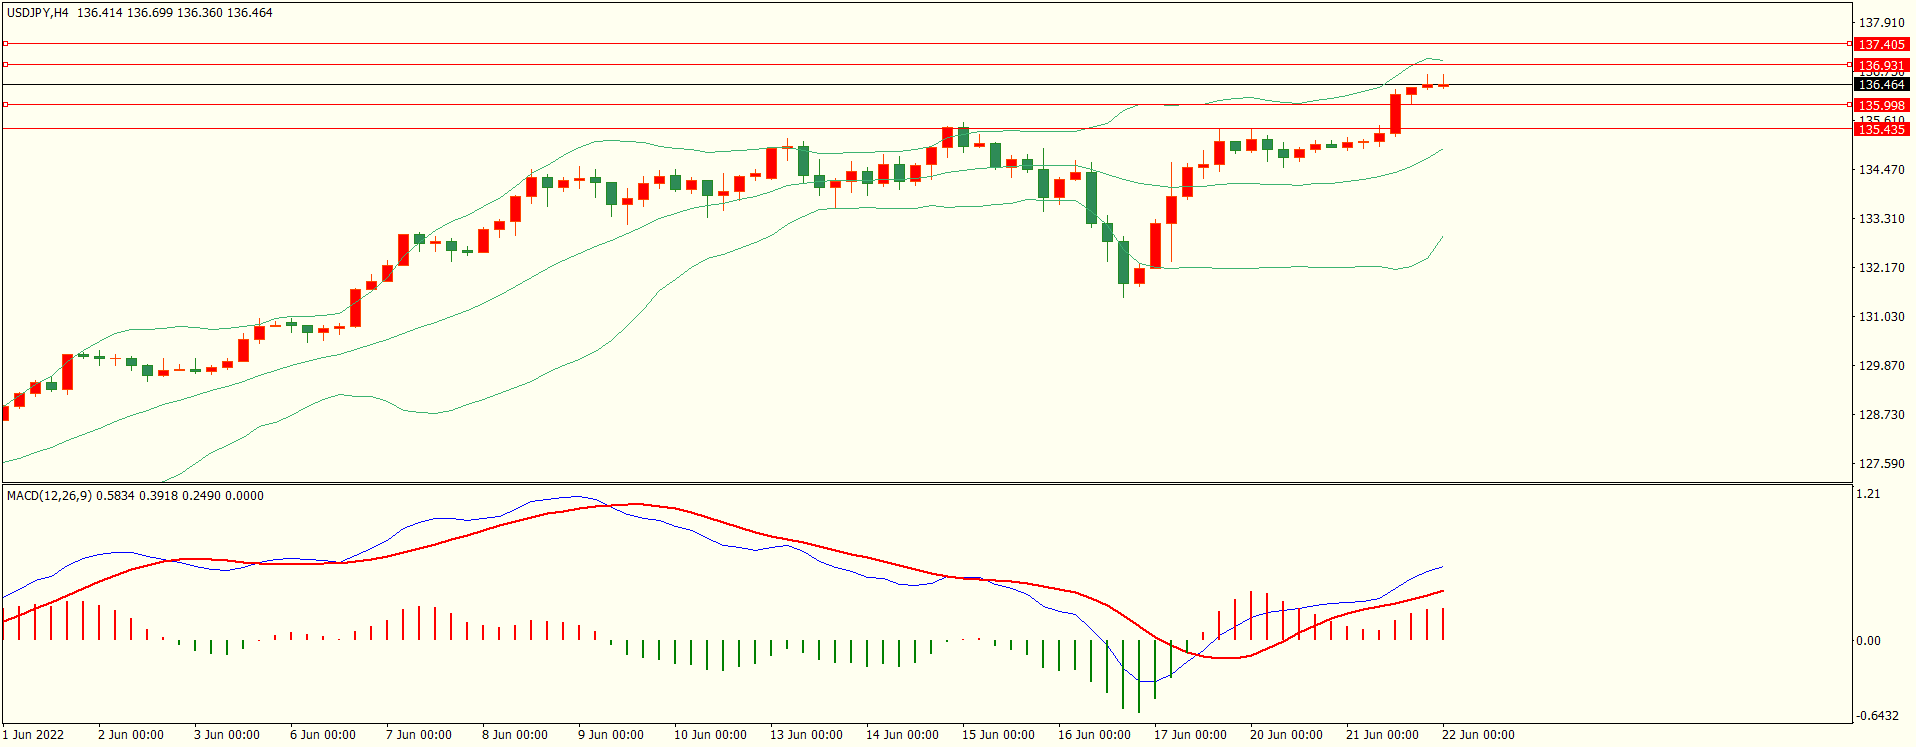
Task: Click the USDJPY,H4 chart title label
Action: pyautogui.click(x=37, y=13)
